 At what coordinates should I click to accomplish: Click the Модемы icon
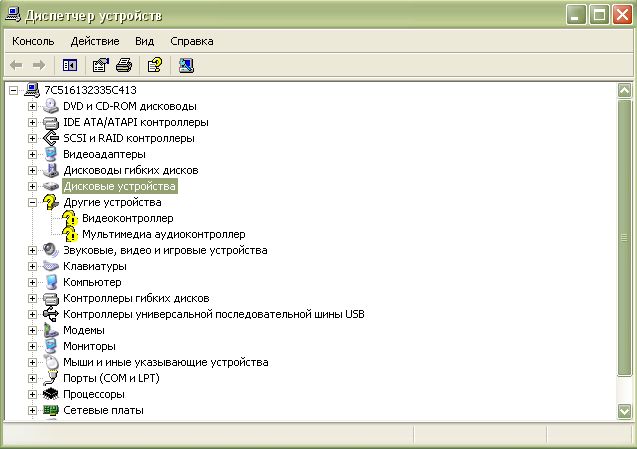click(x=51, y=330)
